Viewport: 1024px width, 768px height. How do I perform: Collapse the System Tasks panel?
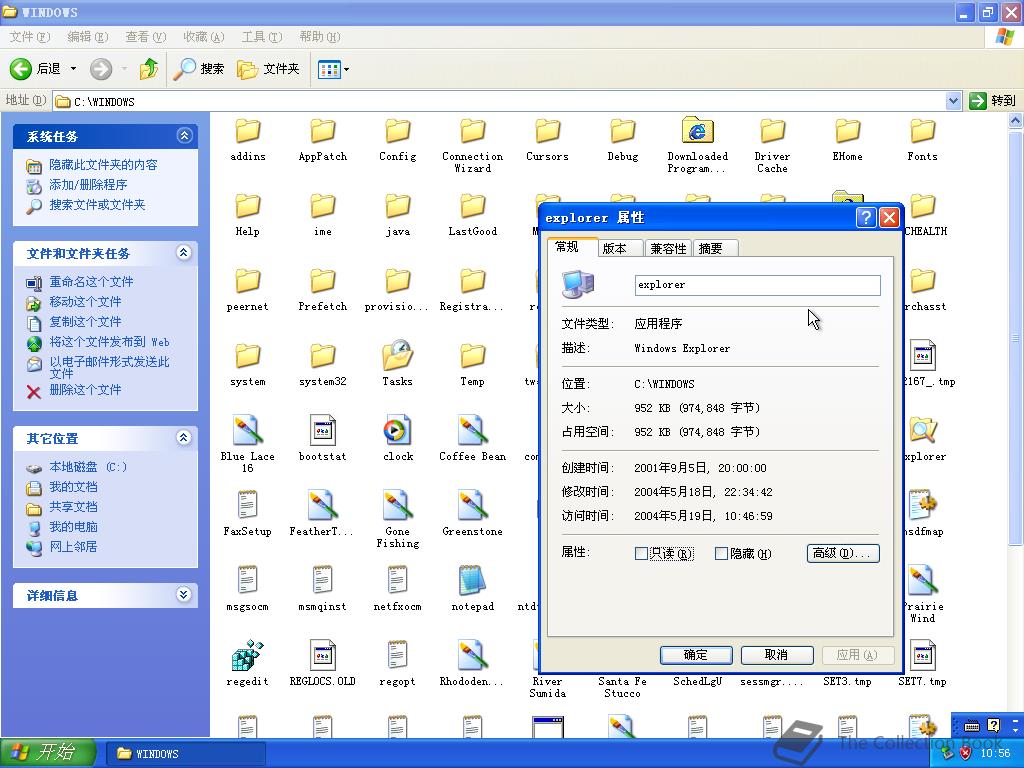click(x=184, y=136)
